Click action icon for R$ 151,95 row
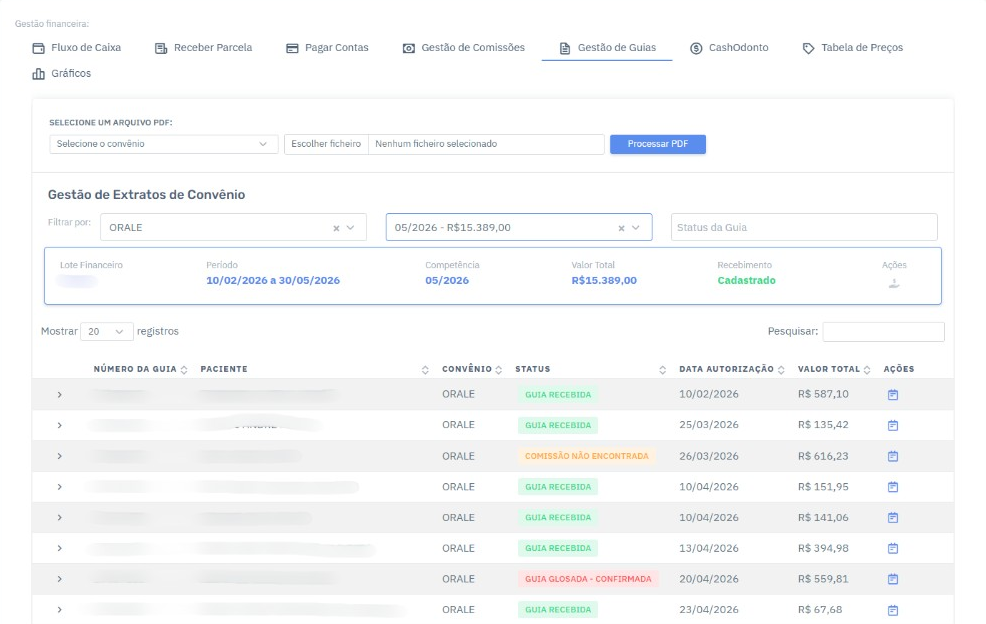Viewport: 986px width, 624px height. tap(893, 487)
